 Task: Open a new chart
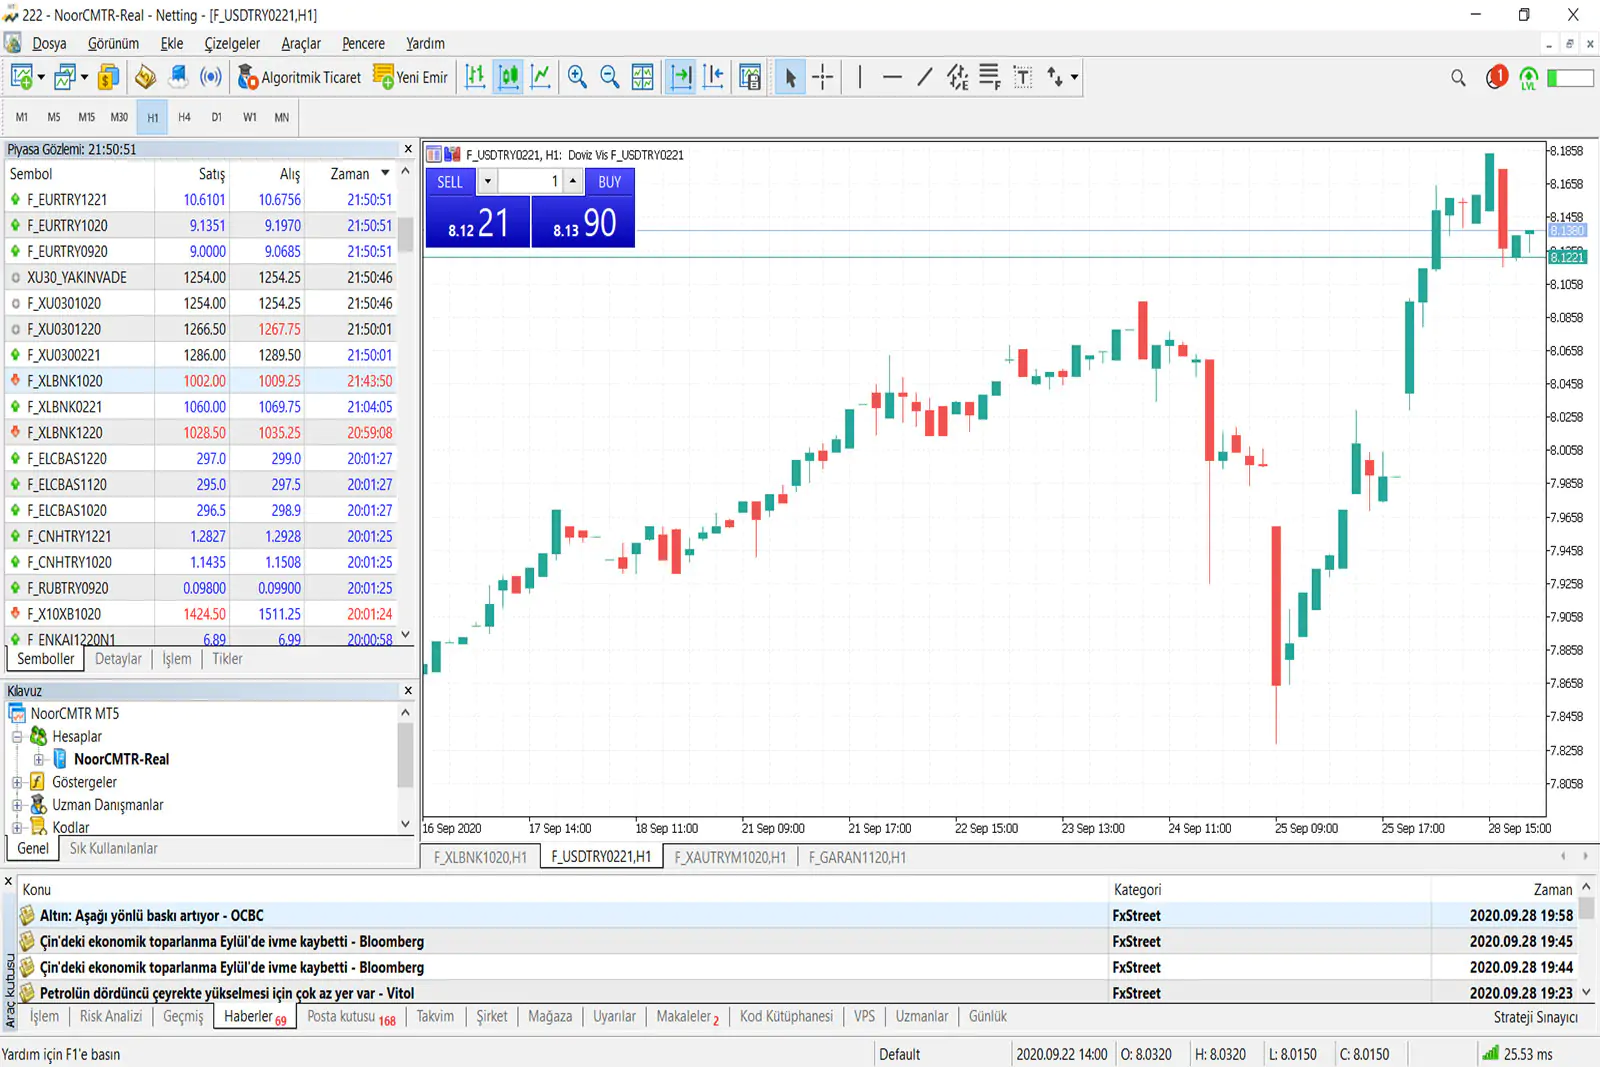point(19,77)
